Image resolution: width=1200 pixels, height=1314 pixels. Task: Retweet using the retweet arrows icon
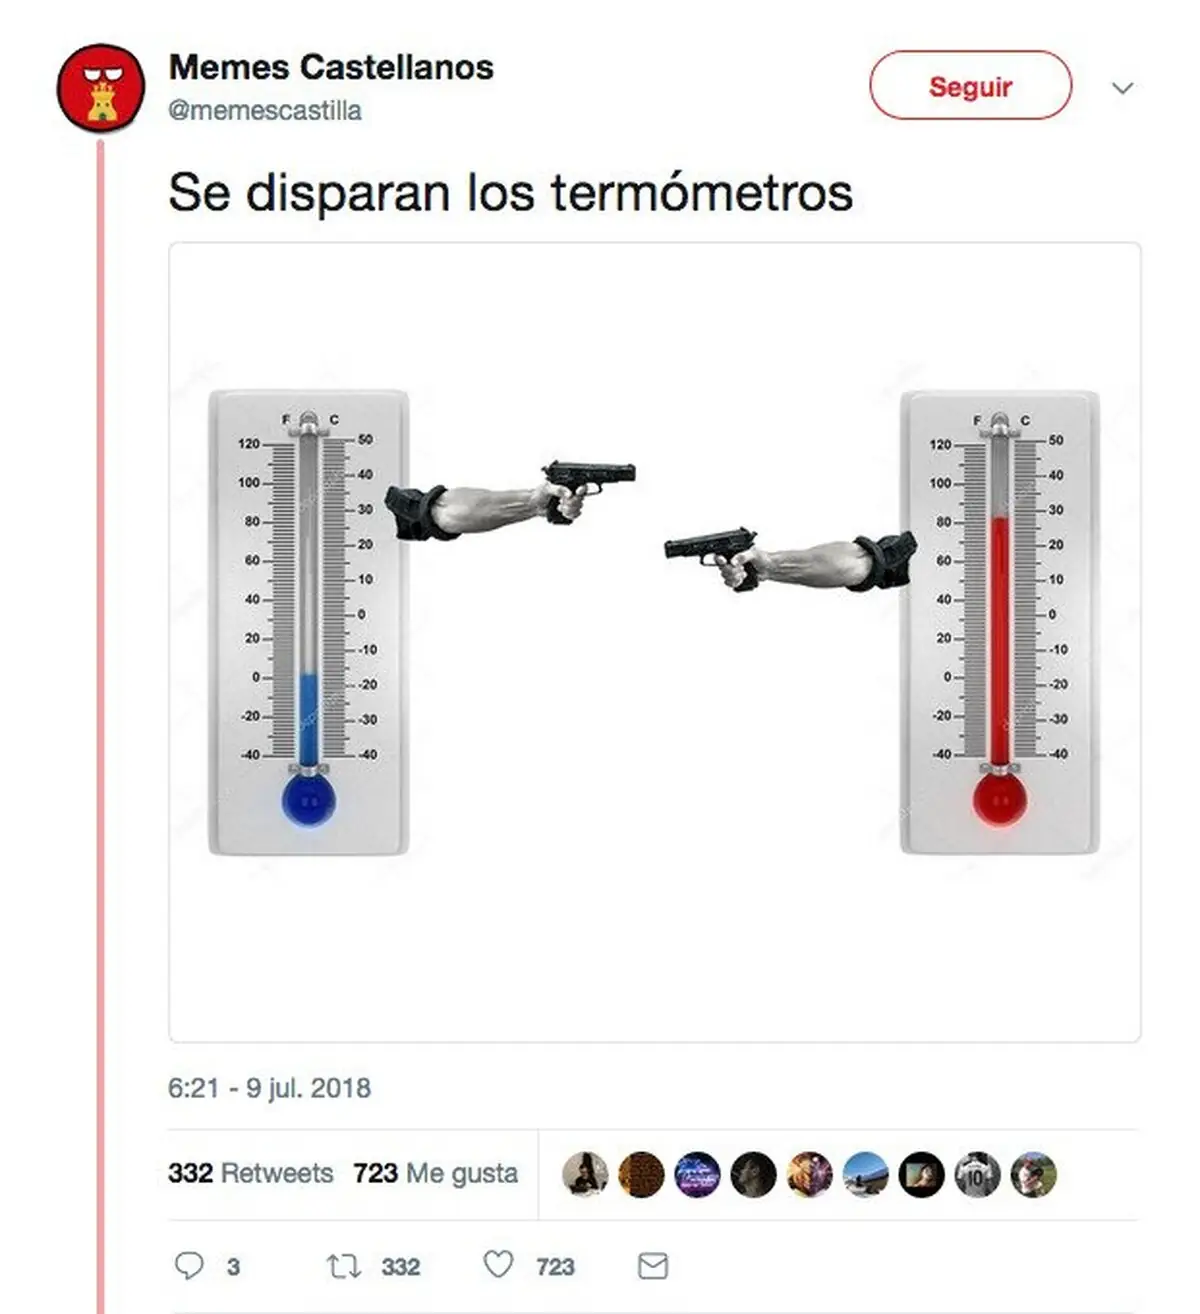click(x=344, y=1267)
